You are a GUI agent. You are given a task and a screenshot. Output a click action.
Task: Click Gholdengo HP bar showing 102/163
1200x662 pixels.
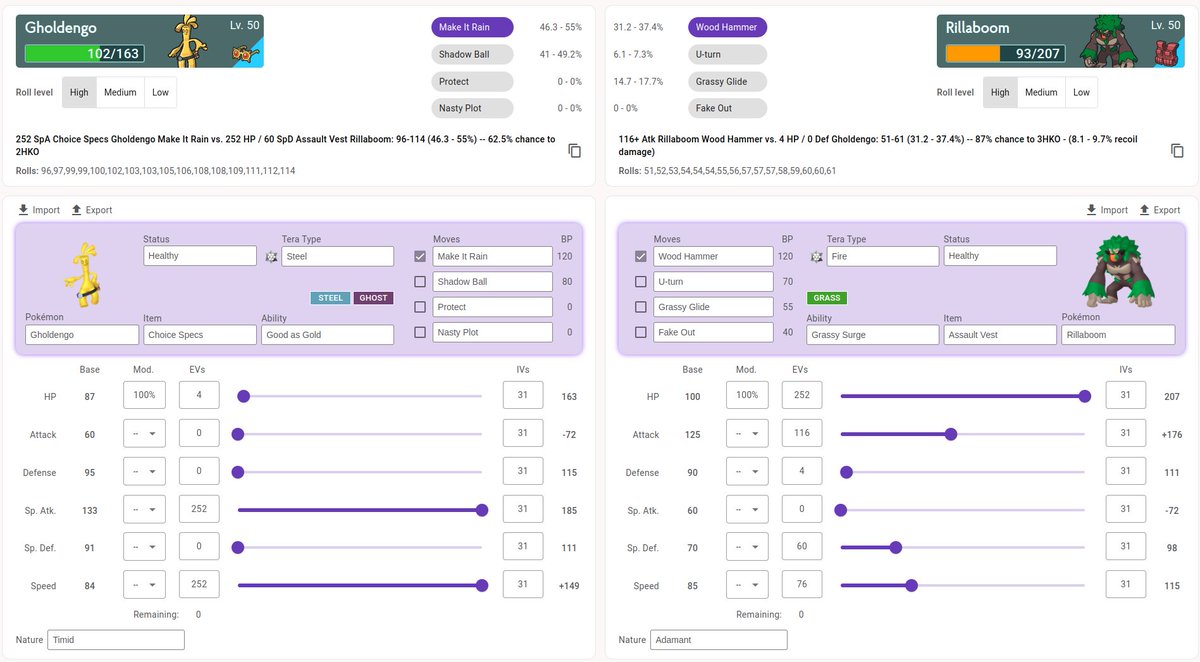click(84, 53)
